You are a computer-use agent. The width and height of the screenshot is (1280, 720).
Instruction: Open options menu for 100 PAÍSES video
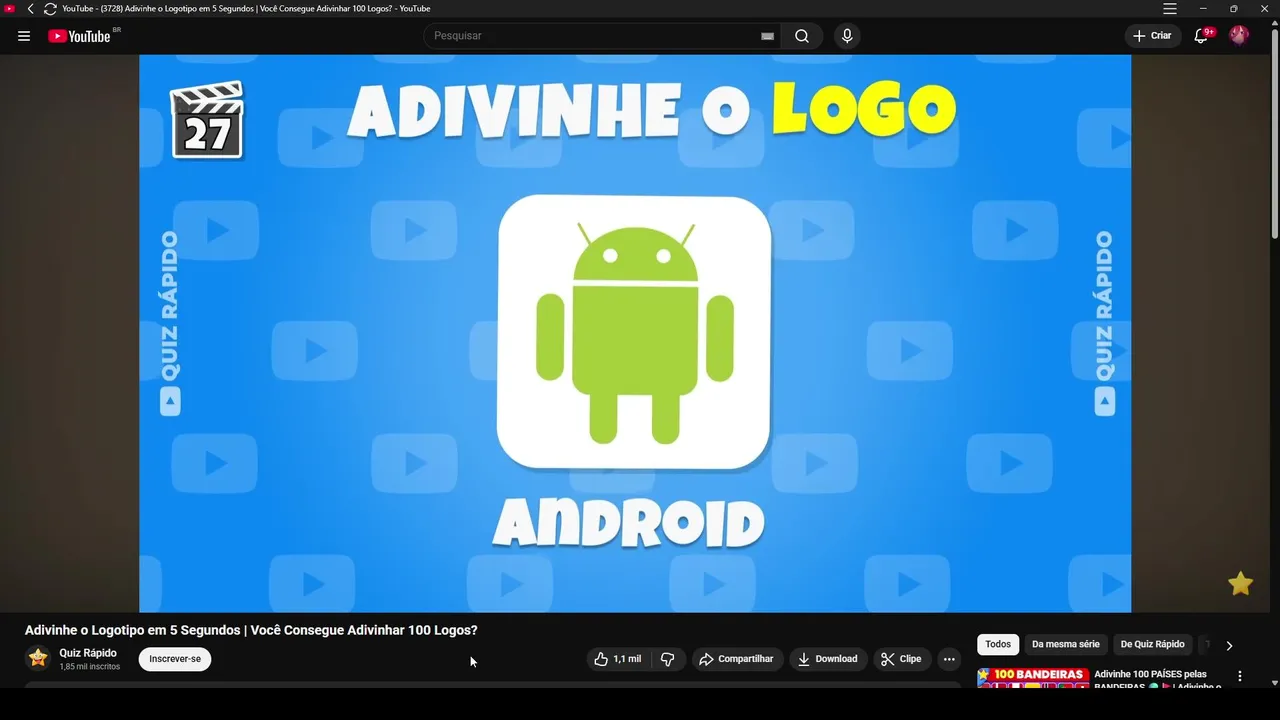tap(1240, 676)
